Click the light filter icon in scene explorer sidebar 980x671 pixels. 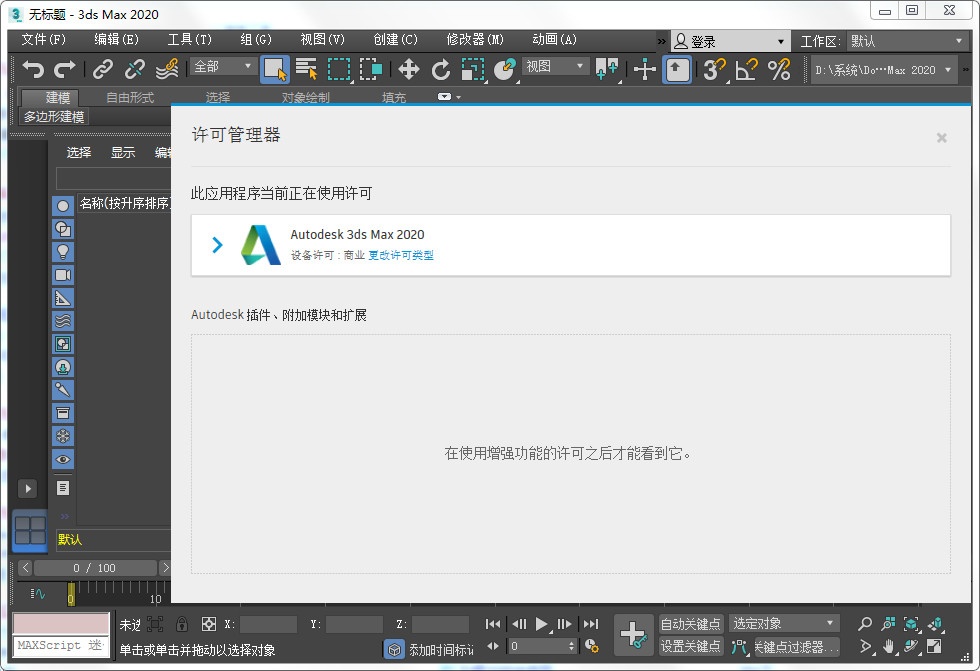pos(63,253)
